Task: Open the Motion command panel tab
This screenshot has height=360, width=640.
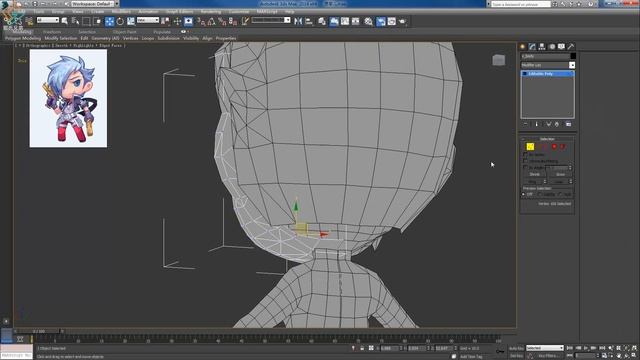Action: (552, 47)
